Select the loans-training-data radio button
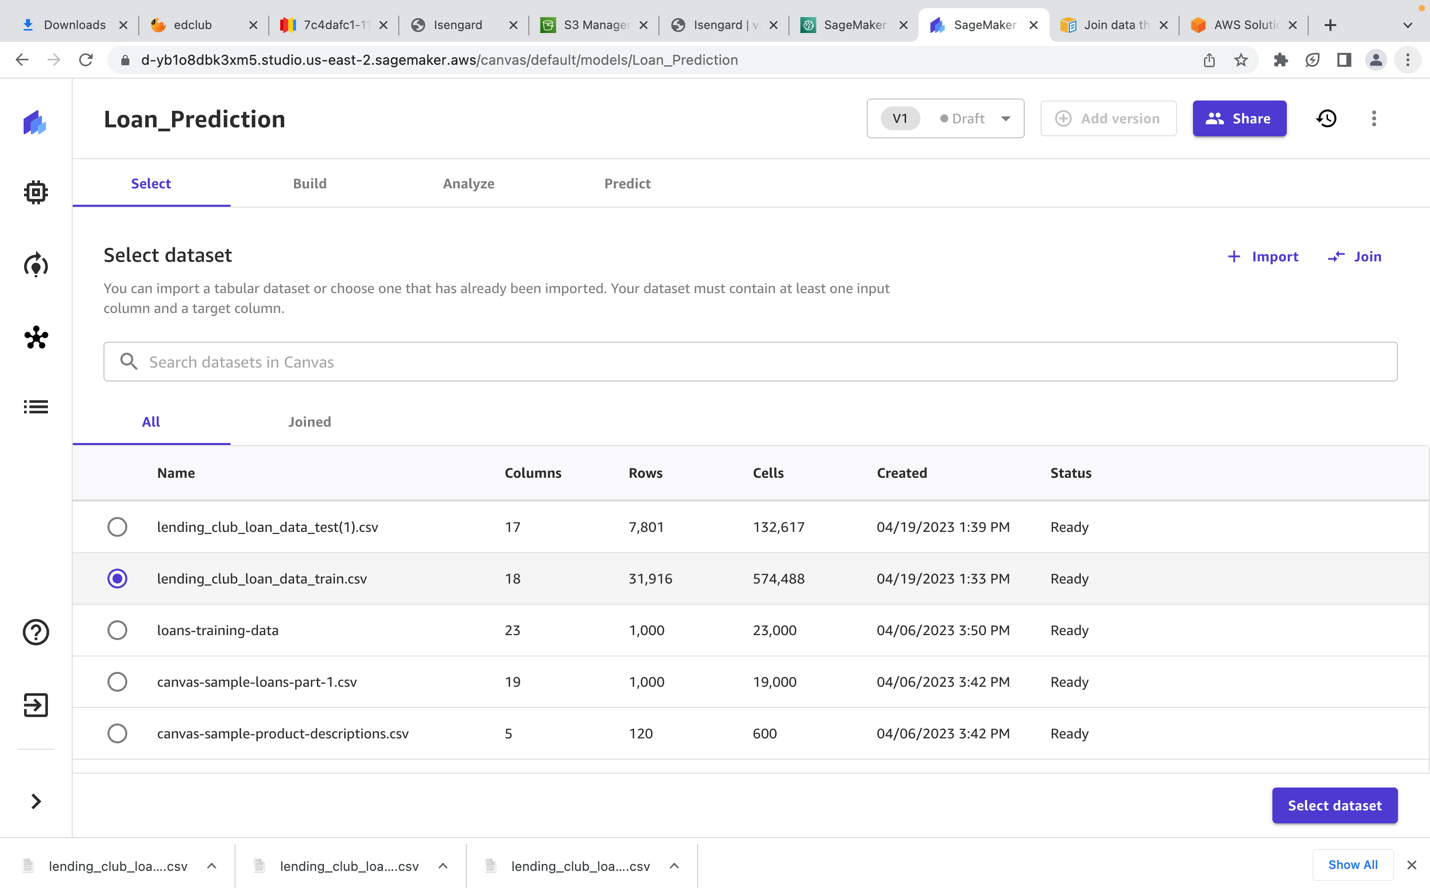 point(117,630)
